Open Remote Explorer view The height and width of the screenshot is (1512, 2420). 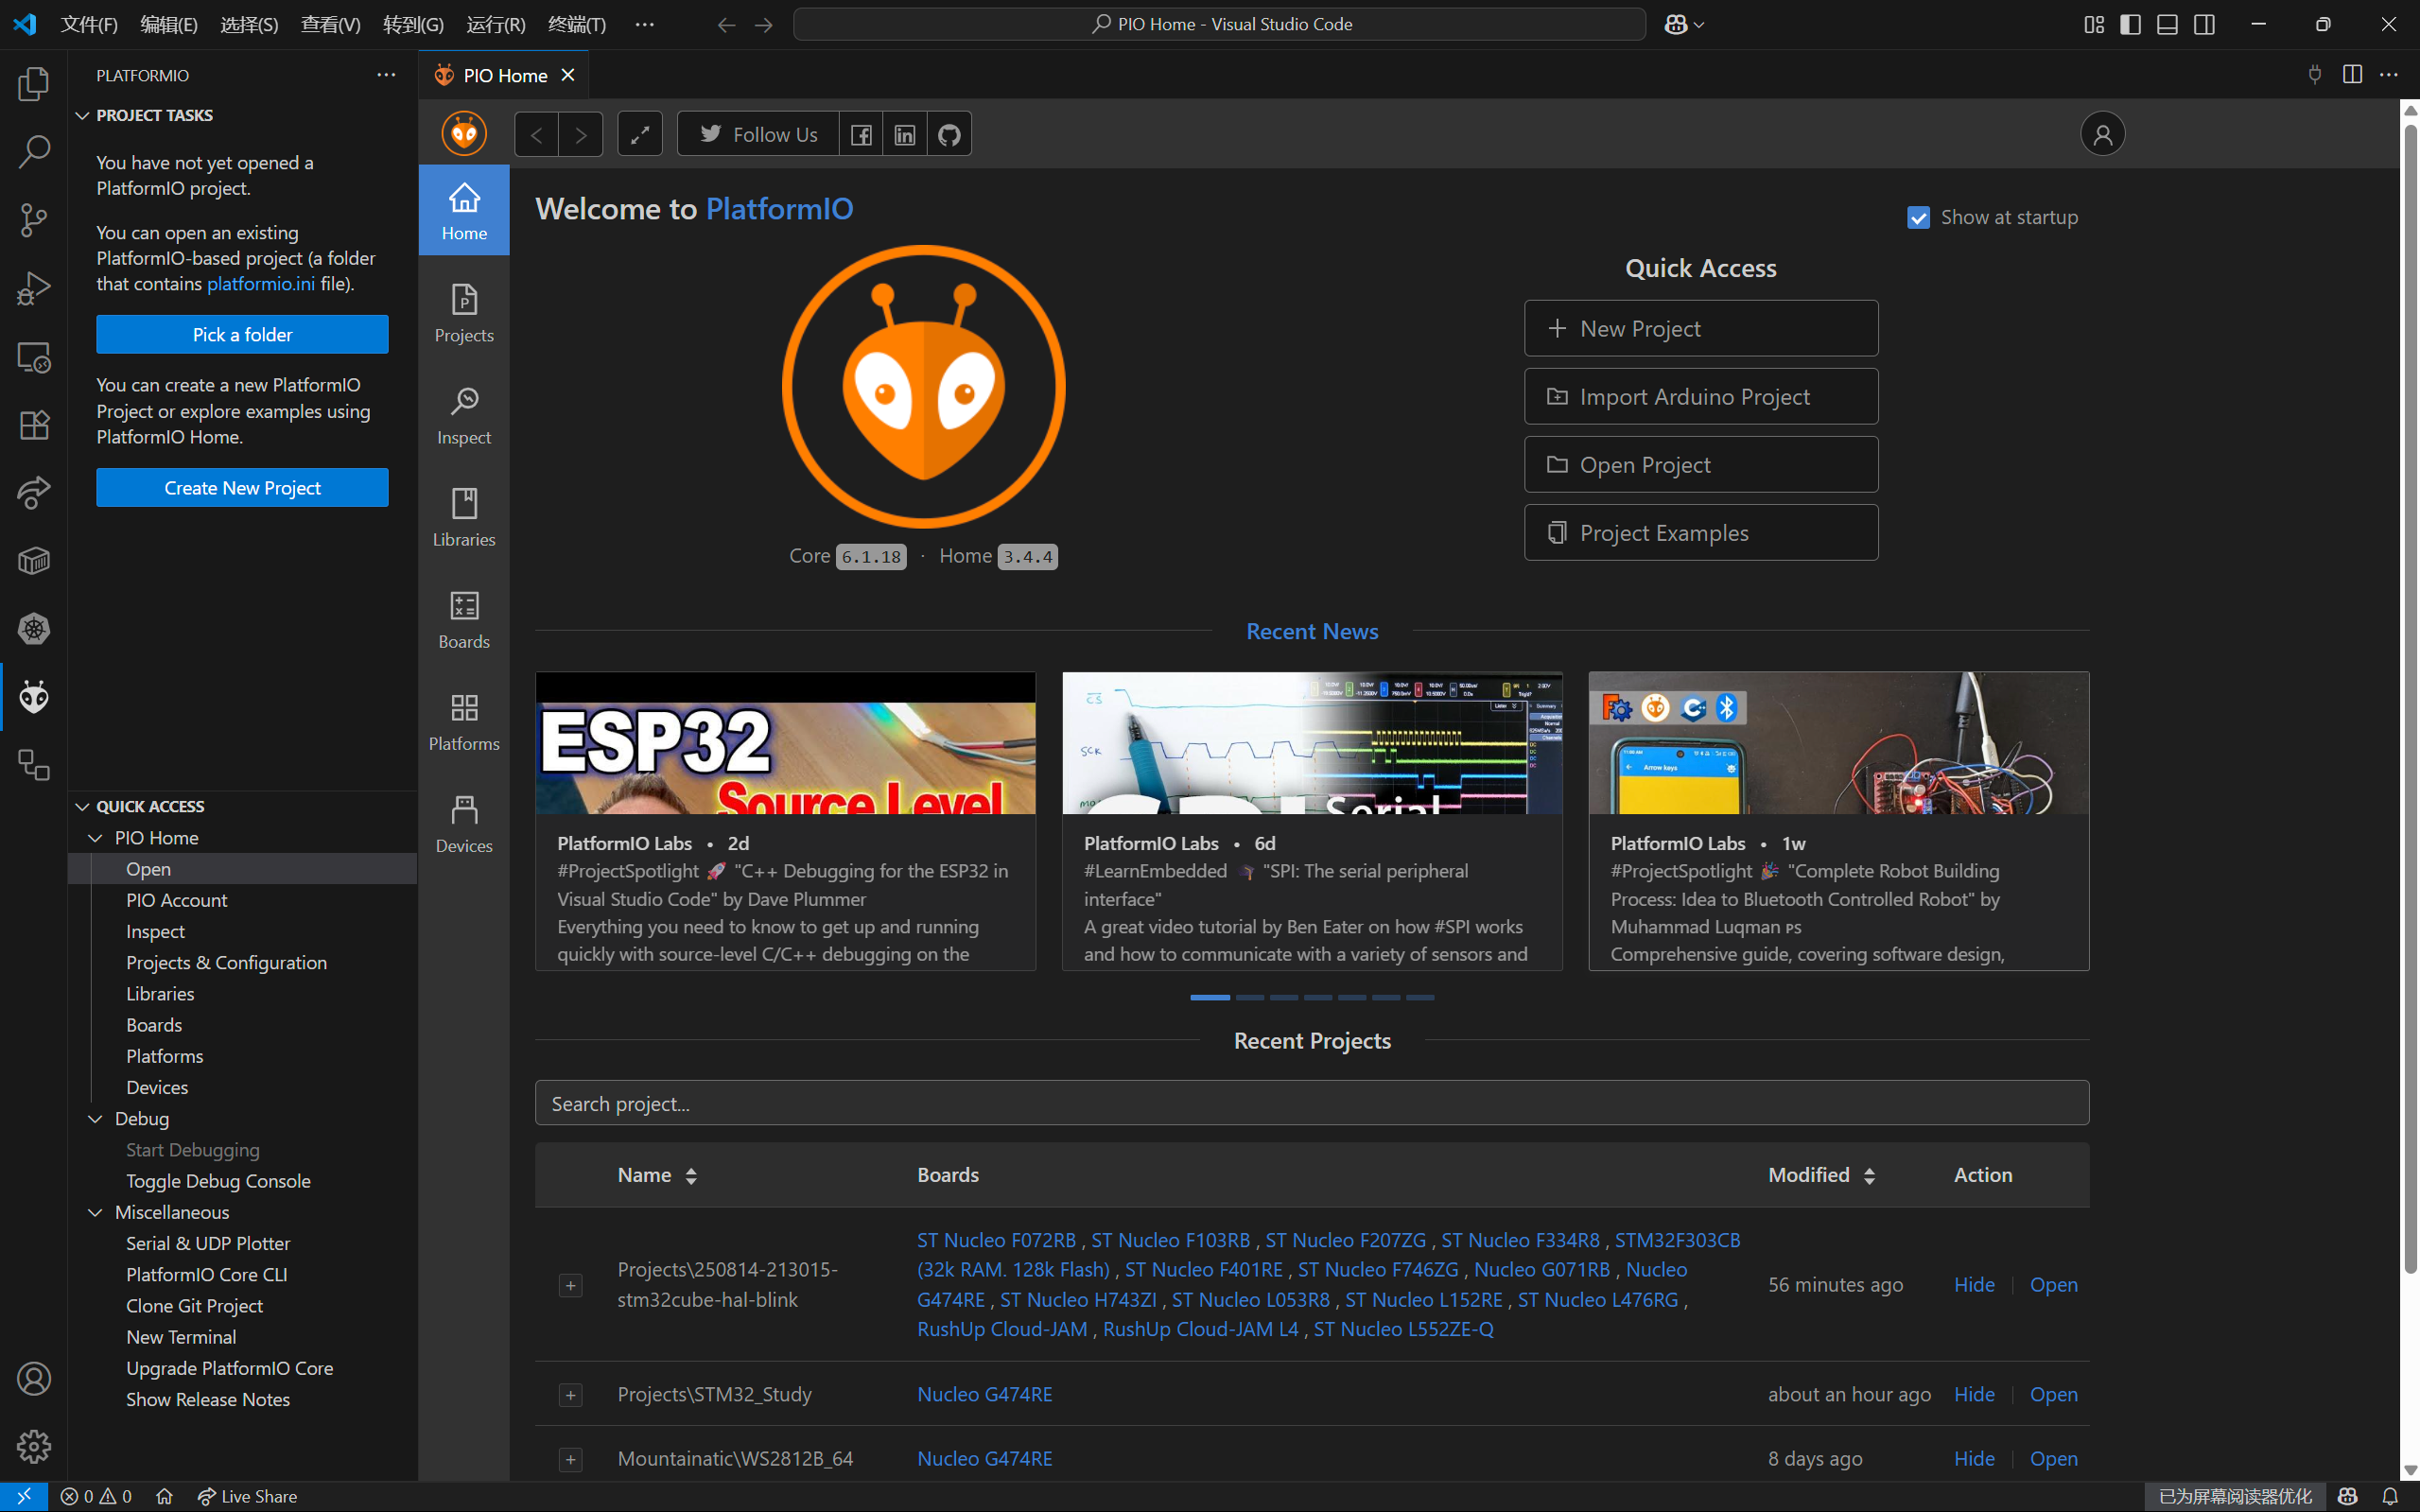tap(34, 357)
